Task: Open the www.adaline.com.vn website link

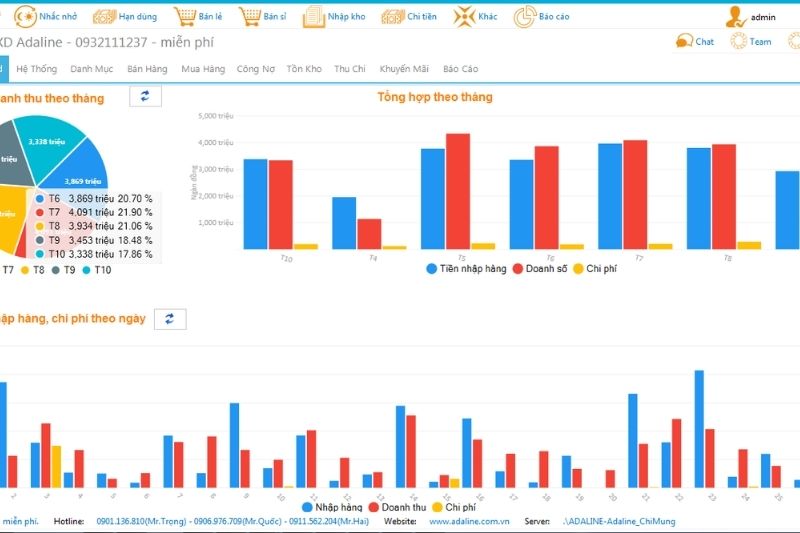Action: [x=470, y=521]
